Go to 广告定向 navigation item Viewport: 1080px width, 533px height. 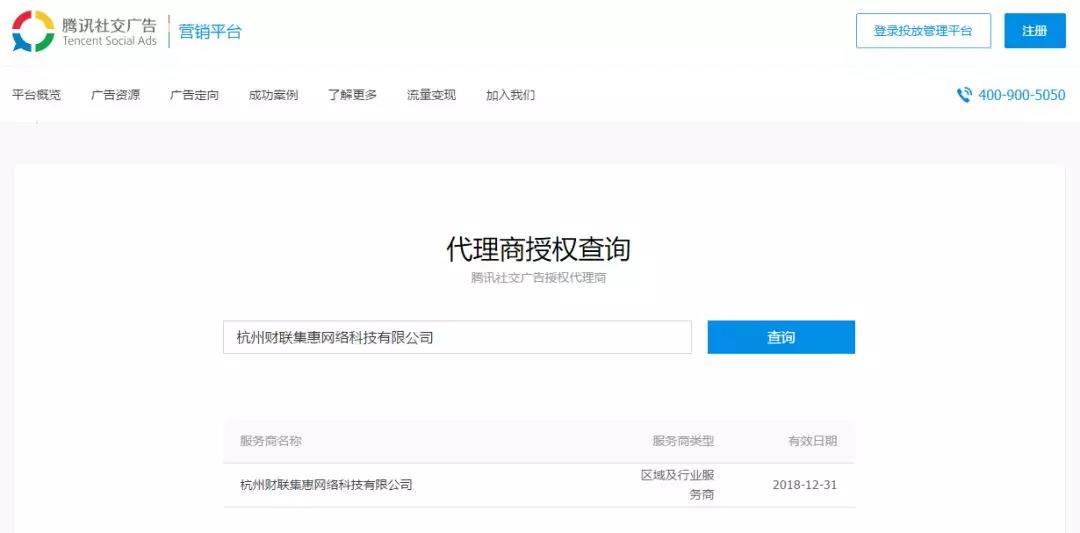195,95
